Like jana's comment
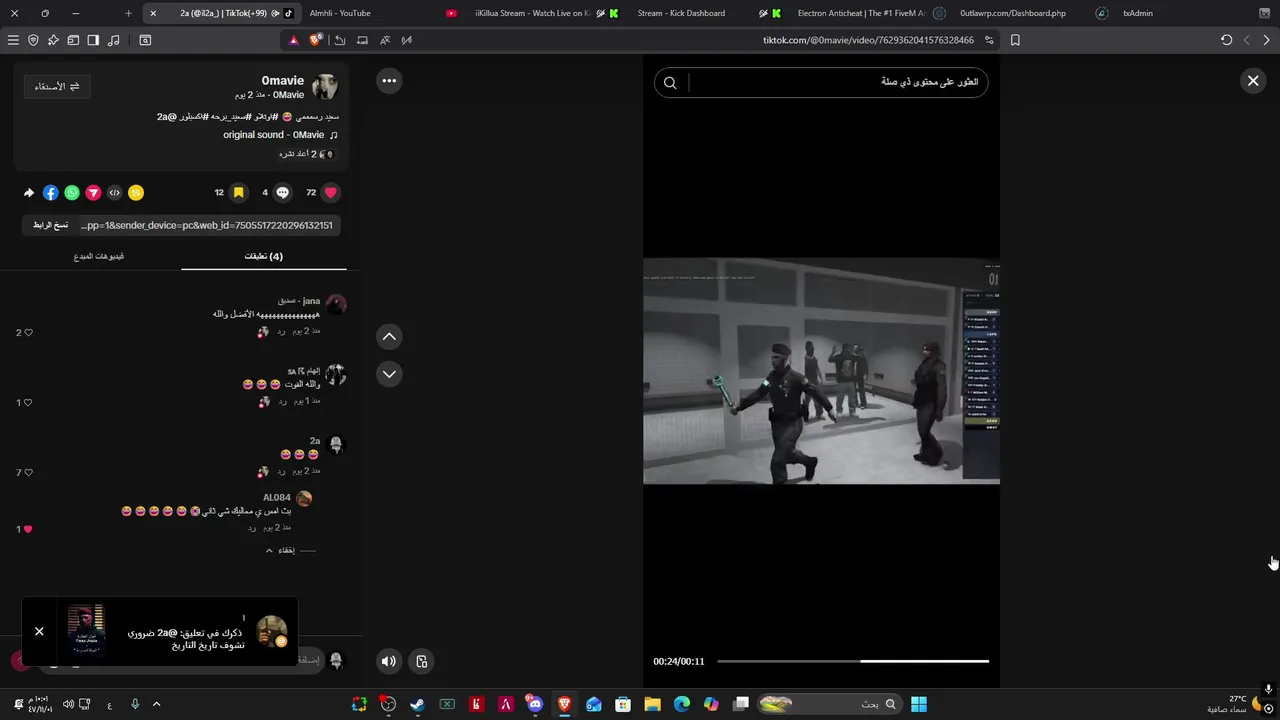 [28, 332]
